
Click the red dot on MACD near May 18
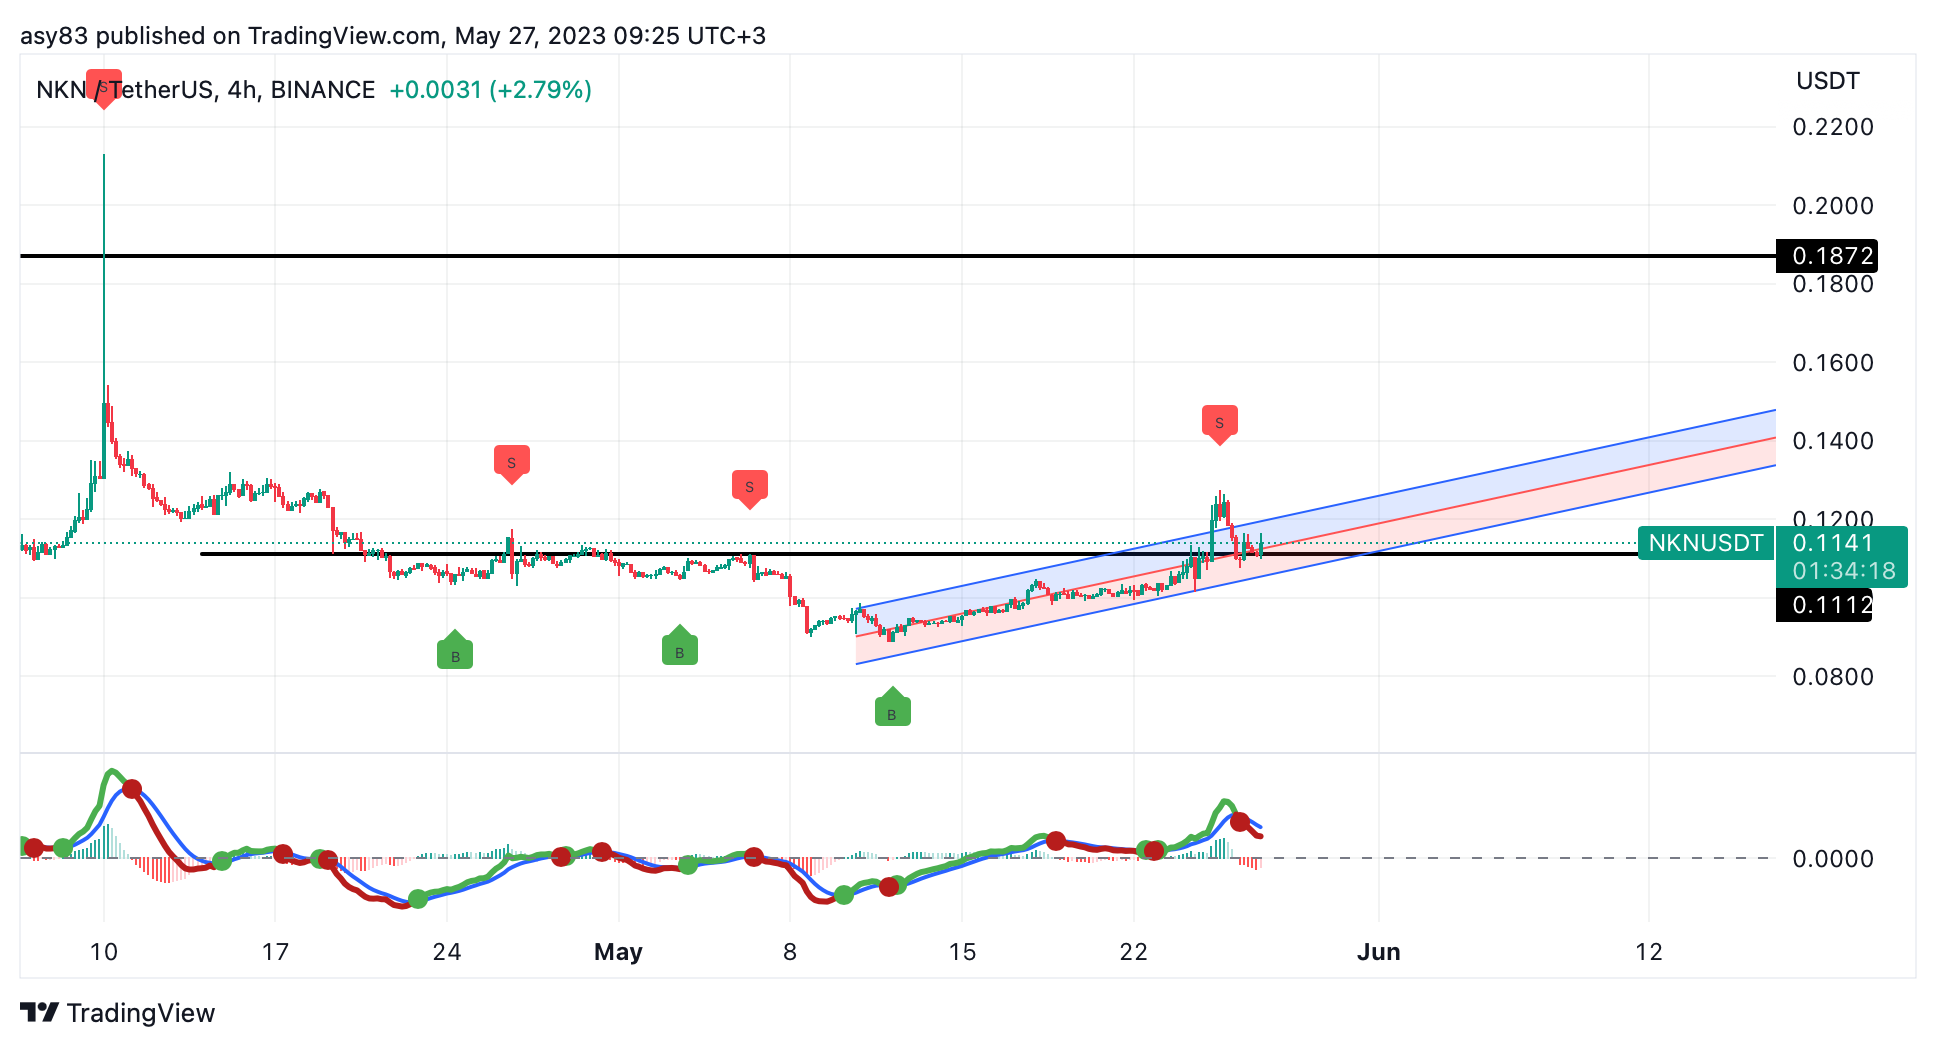1055,841
